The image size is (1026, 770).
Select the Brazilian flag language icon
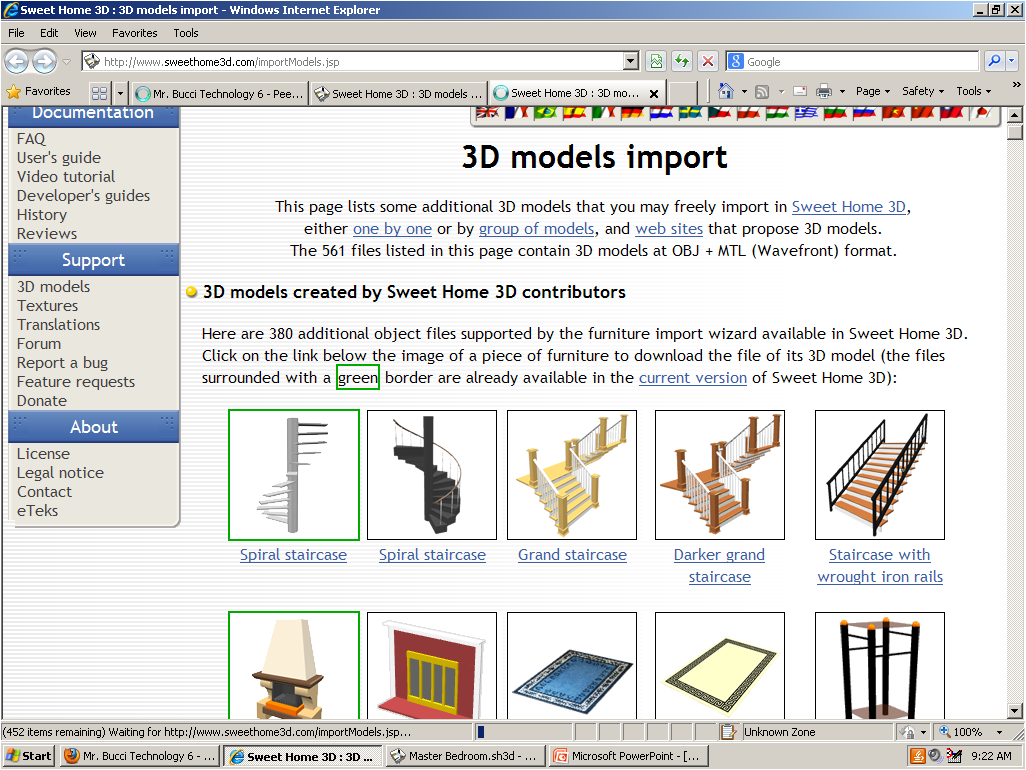click(x=545, y=113)
